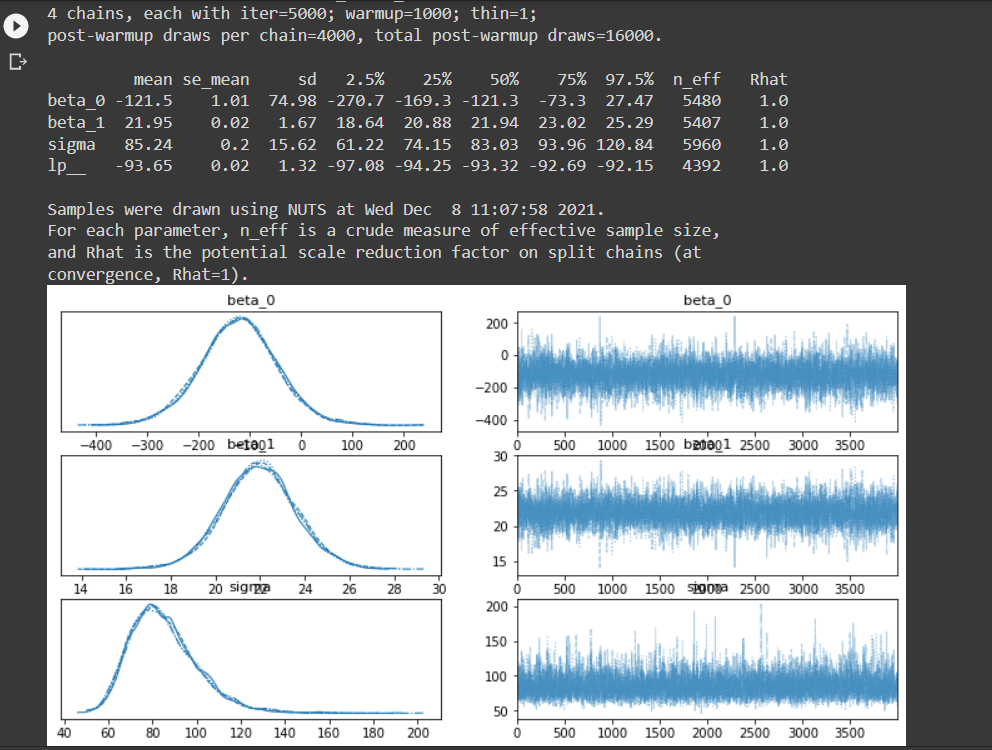
Task: Click the sigma trace plot
Action: (x=707, y=659)
